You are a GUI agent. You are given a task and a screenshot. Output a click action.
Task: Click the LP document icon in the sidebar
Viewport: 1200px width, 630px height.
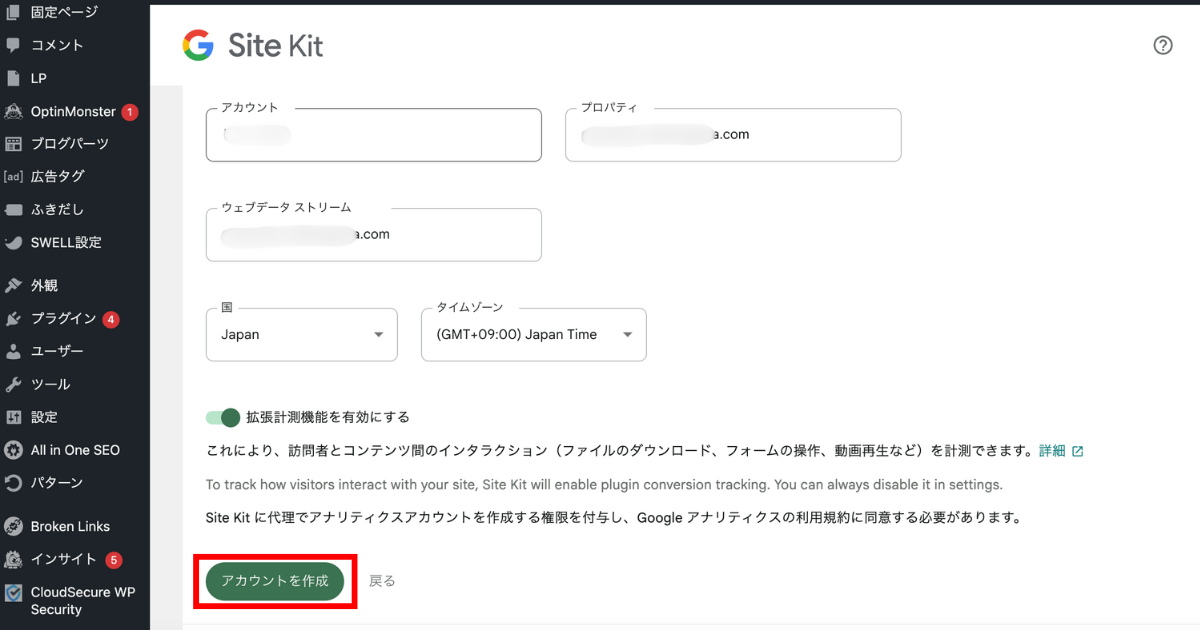pos(13,78)
